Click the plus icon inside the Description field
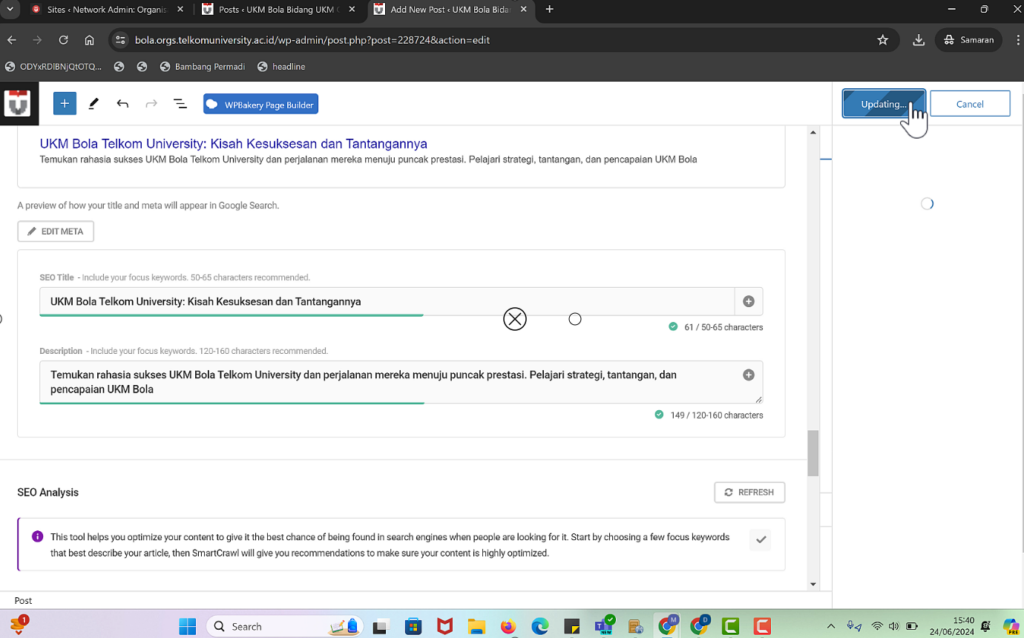Viewport: 1024px width, 638px height. click(748, 374)
